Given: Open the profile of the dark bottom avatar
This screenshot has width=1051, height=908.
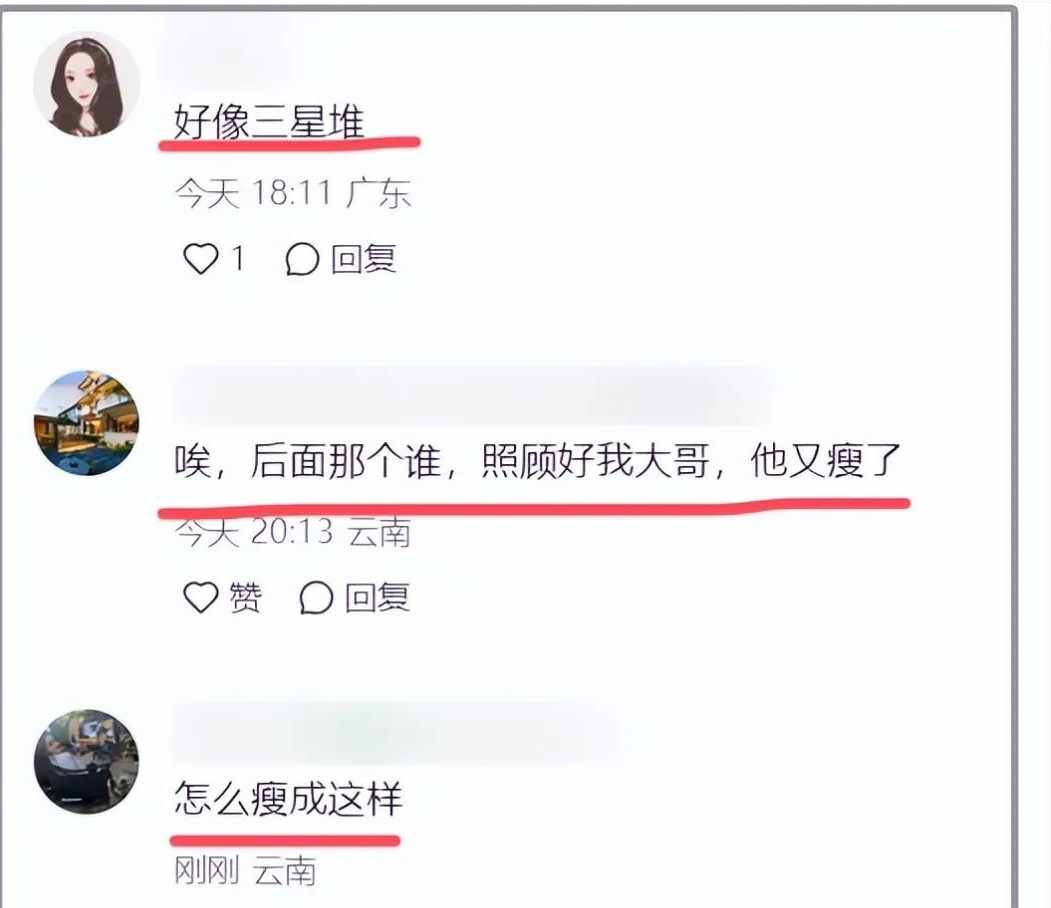Looking at the screenshot, I should pos(86,762).
